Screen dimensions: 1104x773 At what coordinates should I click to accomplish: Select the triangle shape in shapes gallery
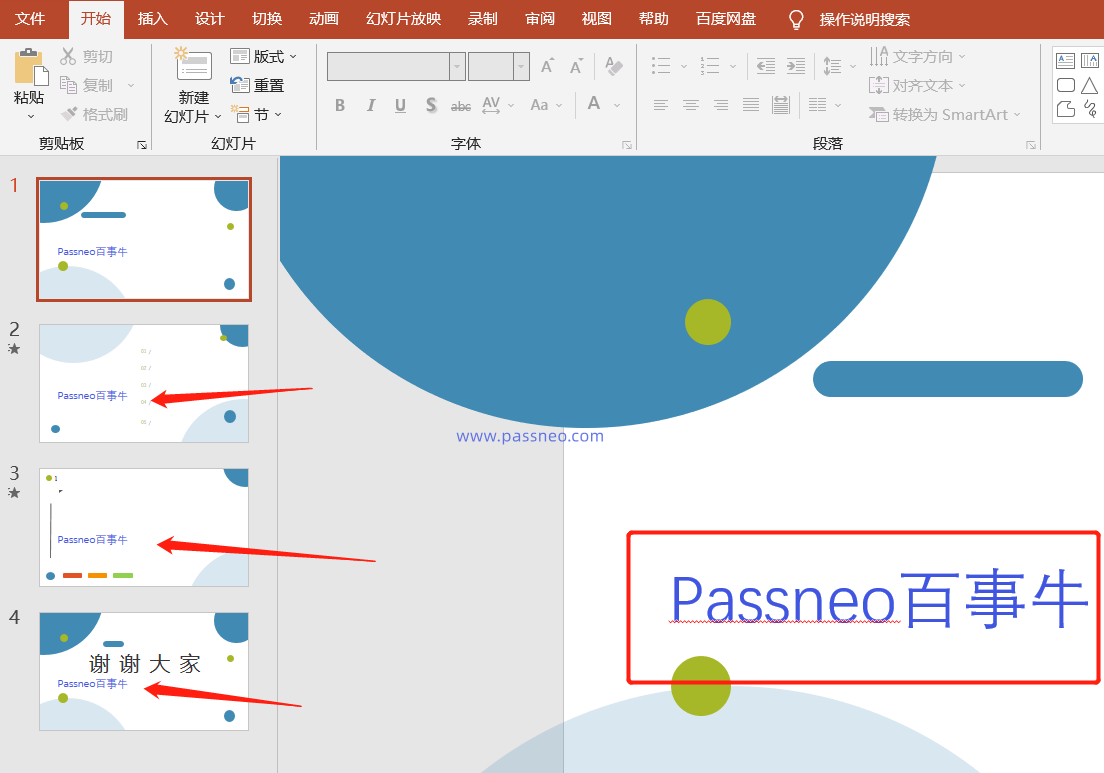point(1089,86)
